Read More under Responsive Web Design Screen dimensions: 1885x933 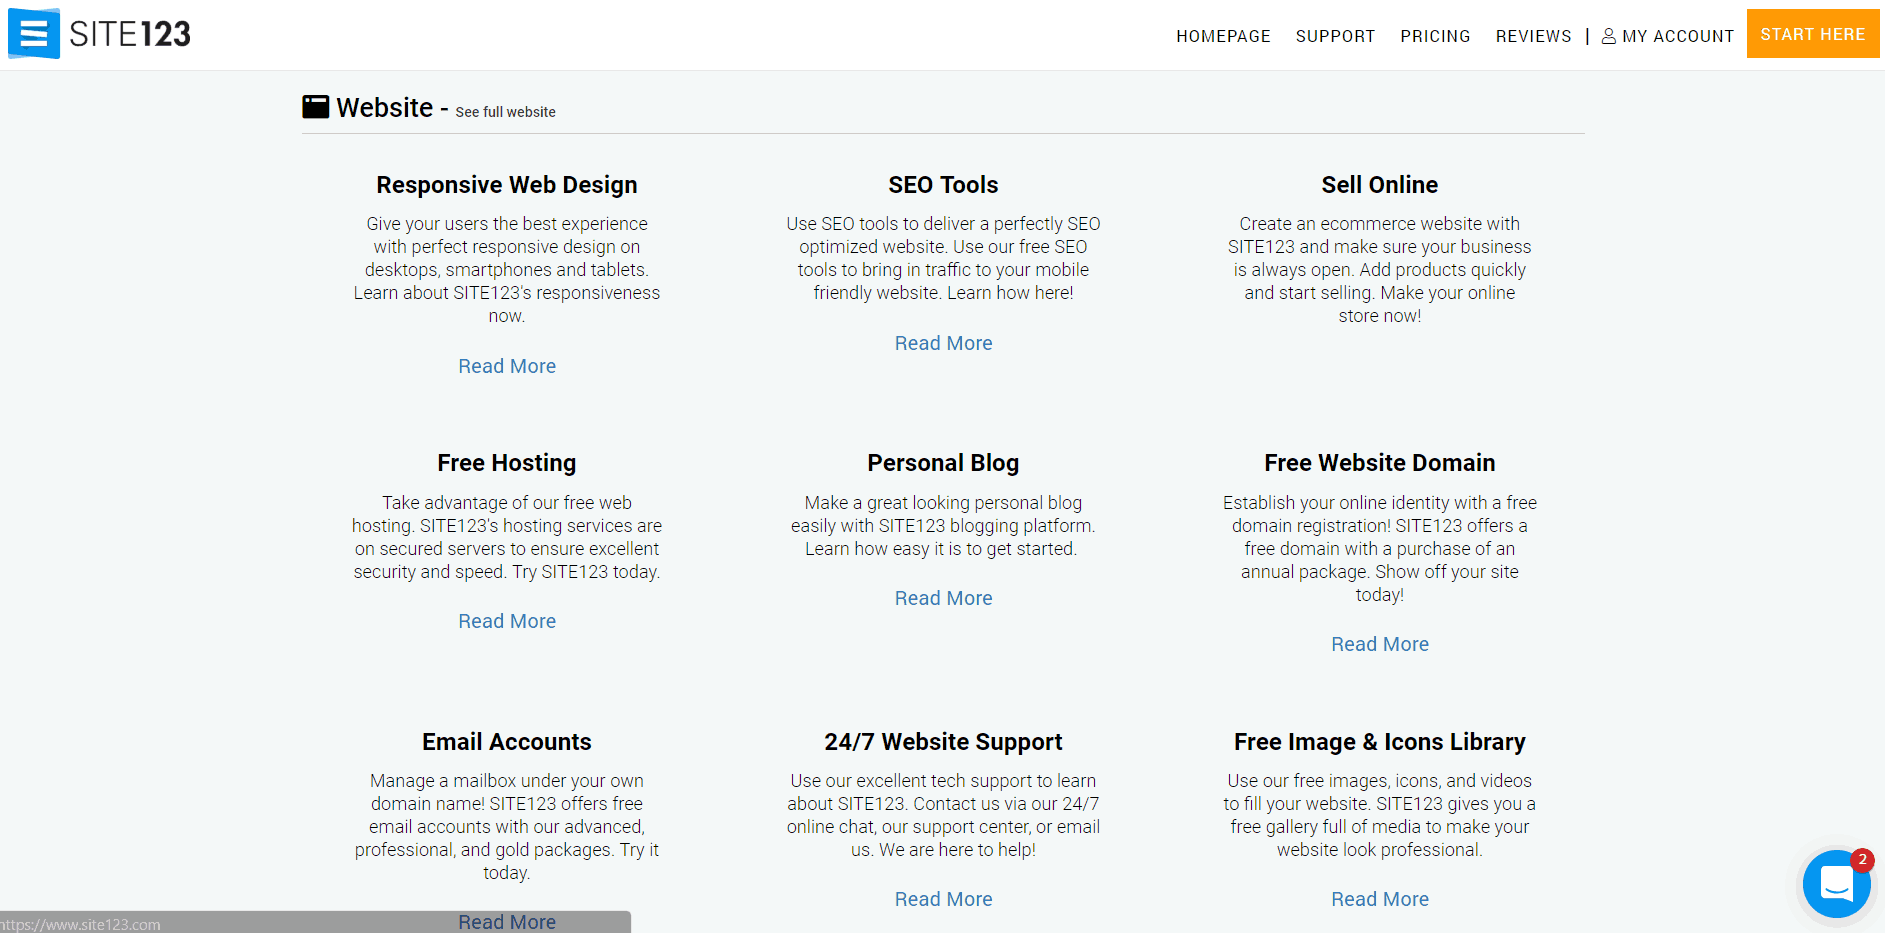pyautogui.click(x=507, y=366)
